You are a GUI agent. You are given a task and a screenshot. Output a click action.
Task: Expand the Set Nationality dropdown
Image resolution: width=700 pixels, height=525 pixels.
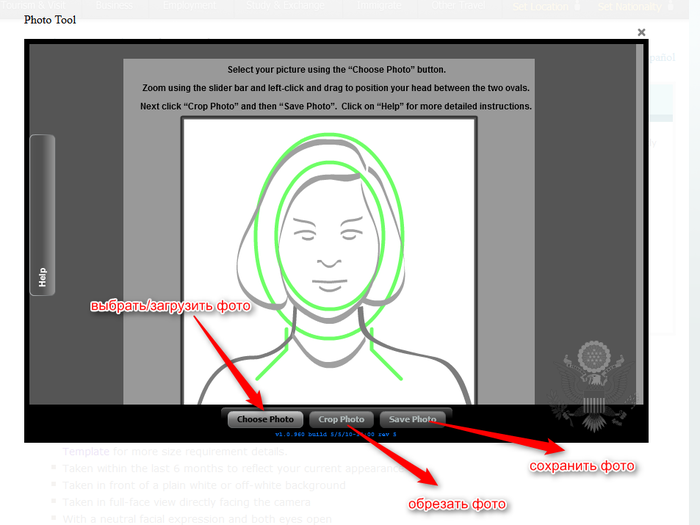pyautogui.click(x=641, y=6)
